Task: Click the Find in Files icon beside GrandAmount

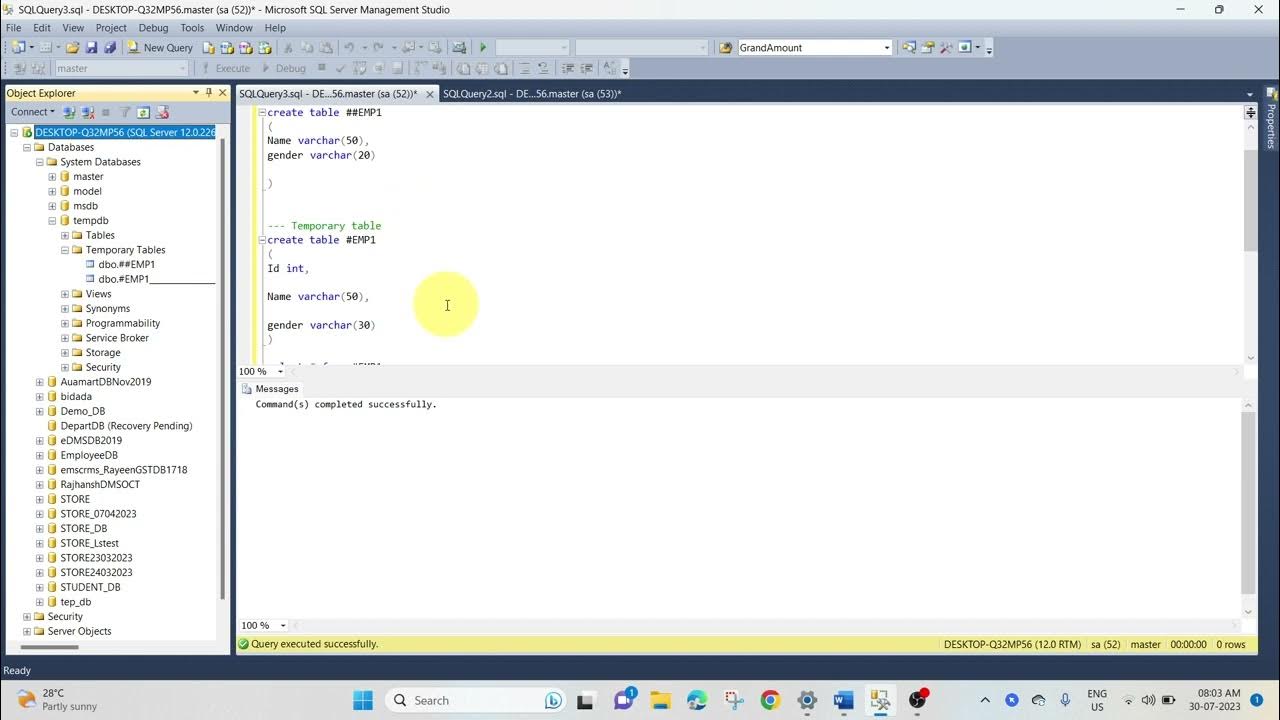Action: tap(725, 47)
